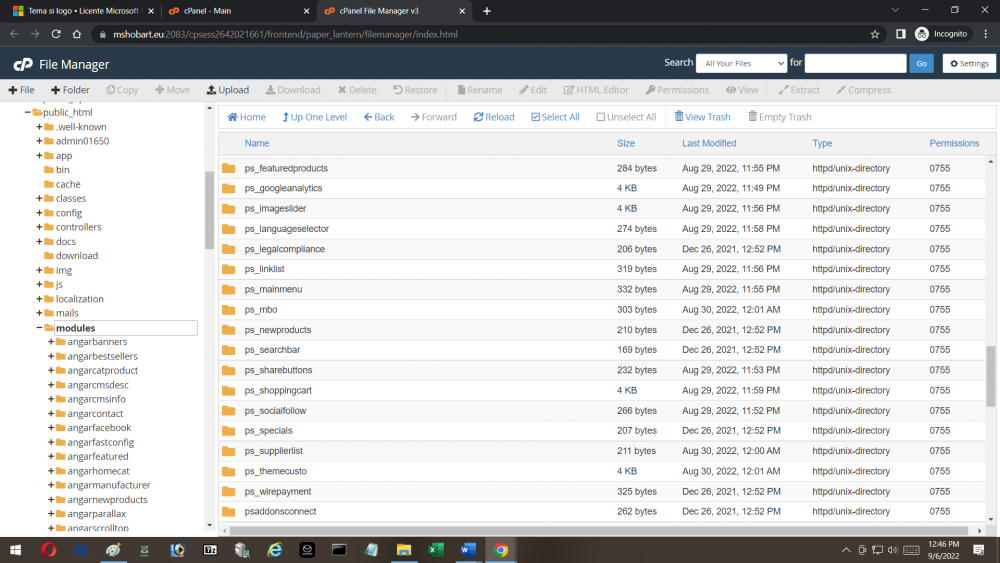Bookmark this page with star icon
This screenshot has width=1000, height=563.
[874, 34]
